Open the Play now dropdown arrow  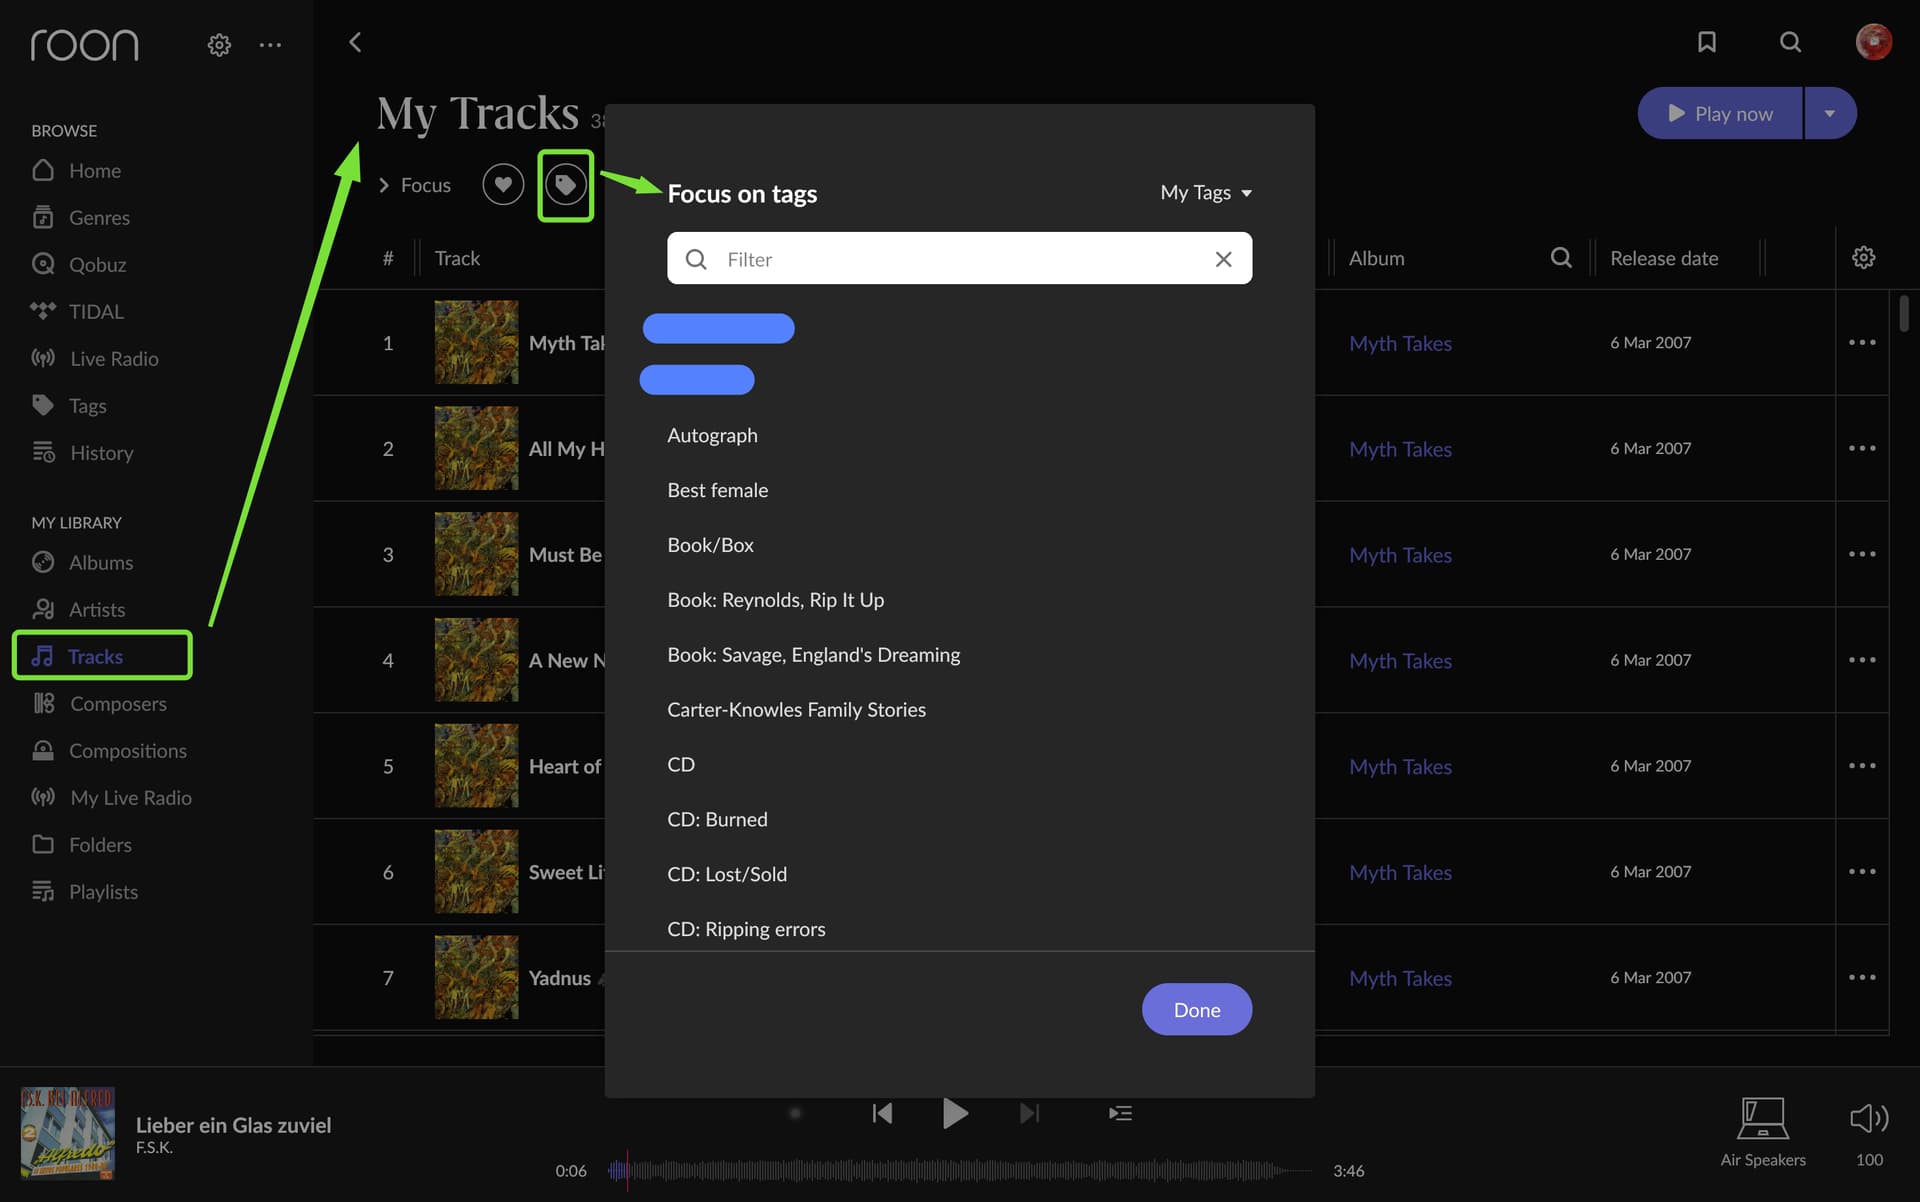click(1830, 113)
